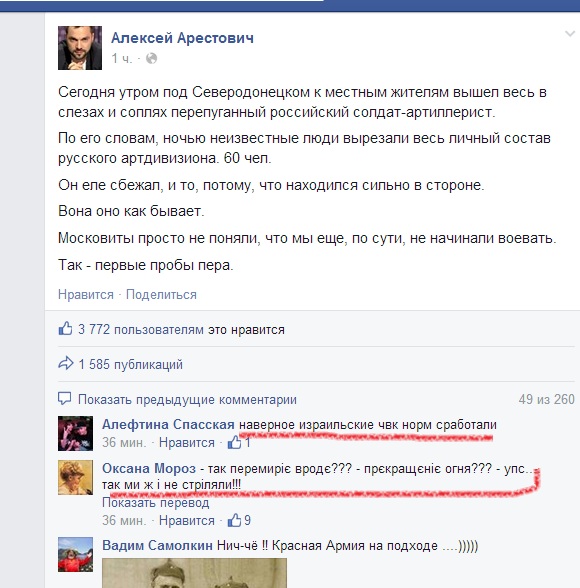Open the post options chevron menu
This screenshot has width=580, height=588.
pyautogui.click(x=570, y=34)
